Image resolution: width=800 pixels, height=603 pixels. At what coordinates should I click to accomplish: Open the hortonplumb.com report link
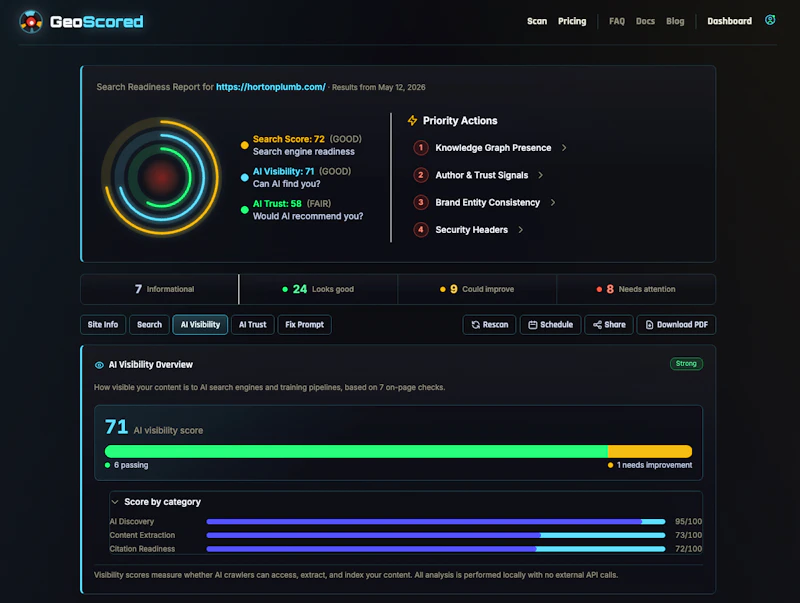pos(270,87)
